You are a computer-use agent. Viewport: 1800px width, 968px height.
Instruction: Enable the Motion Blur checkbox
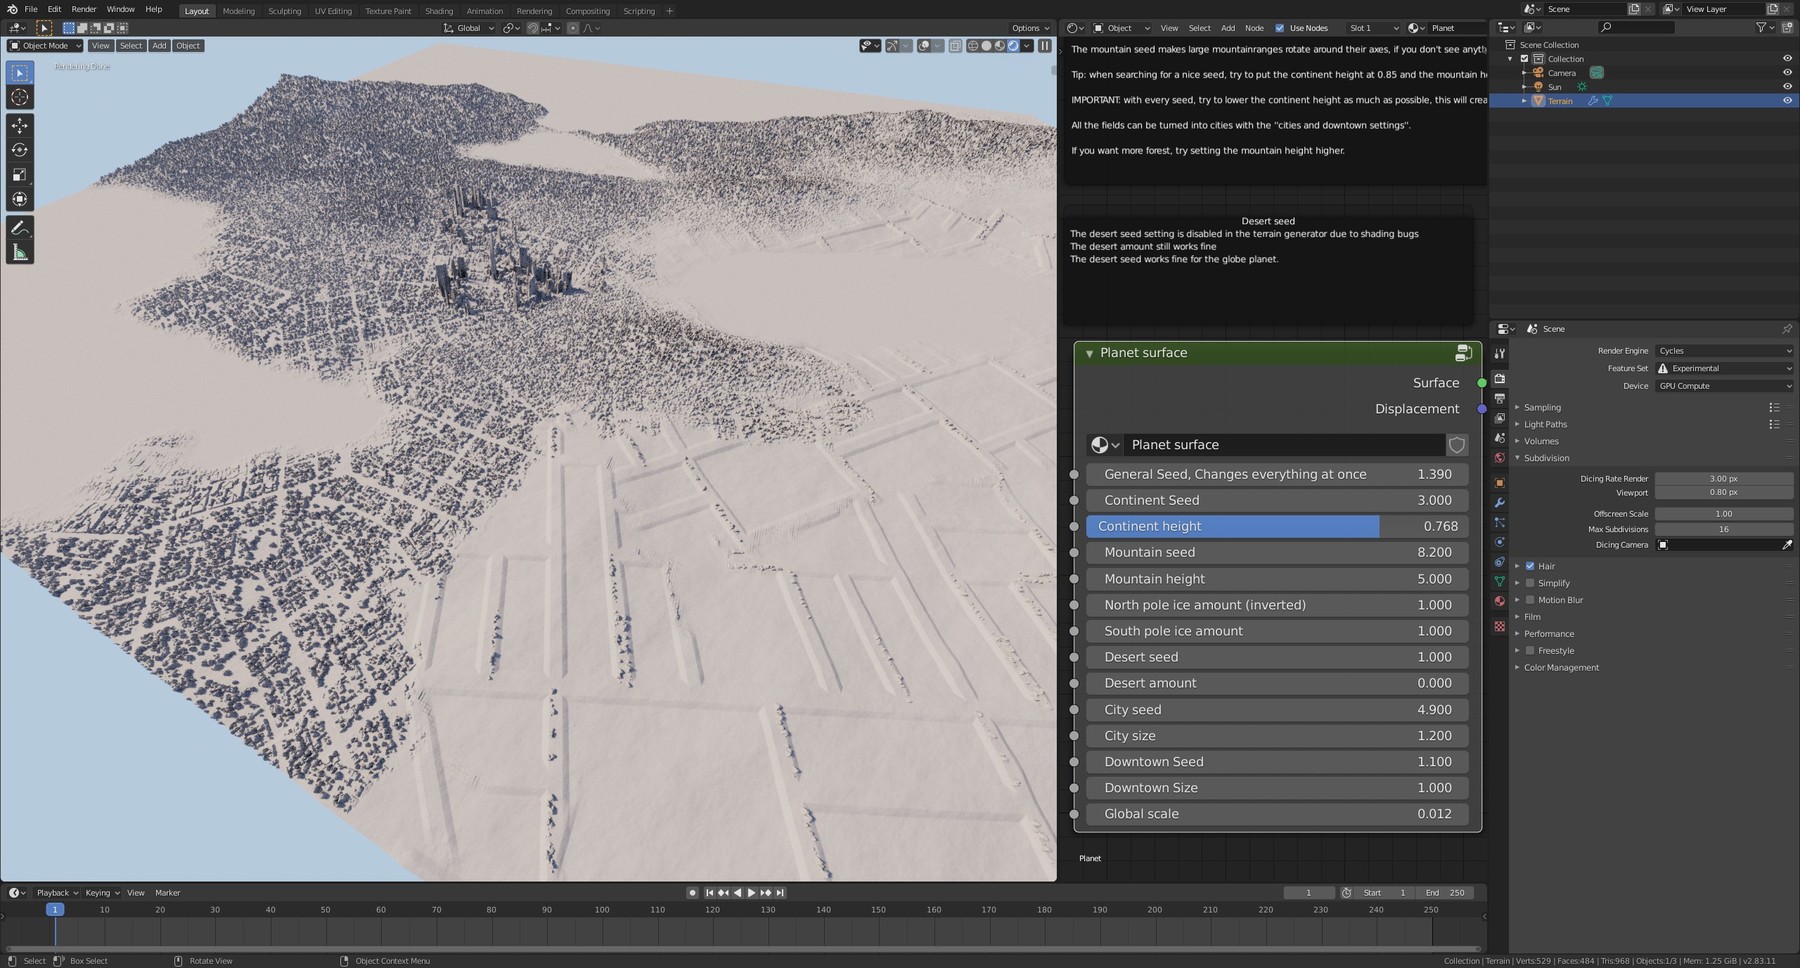tap(1530, 599)
